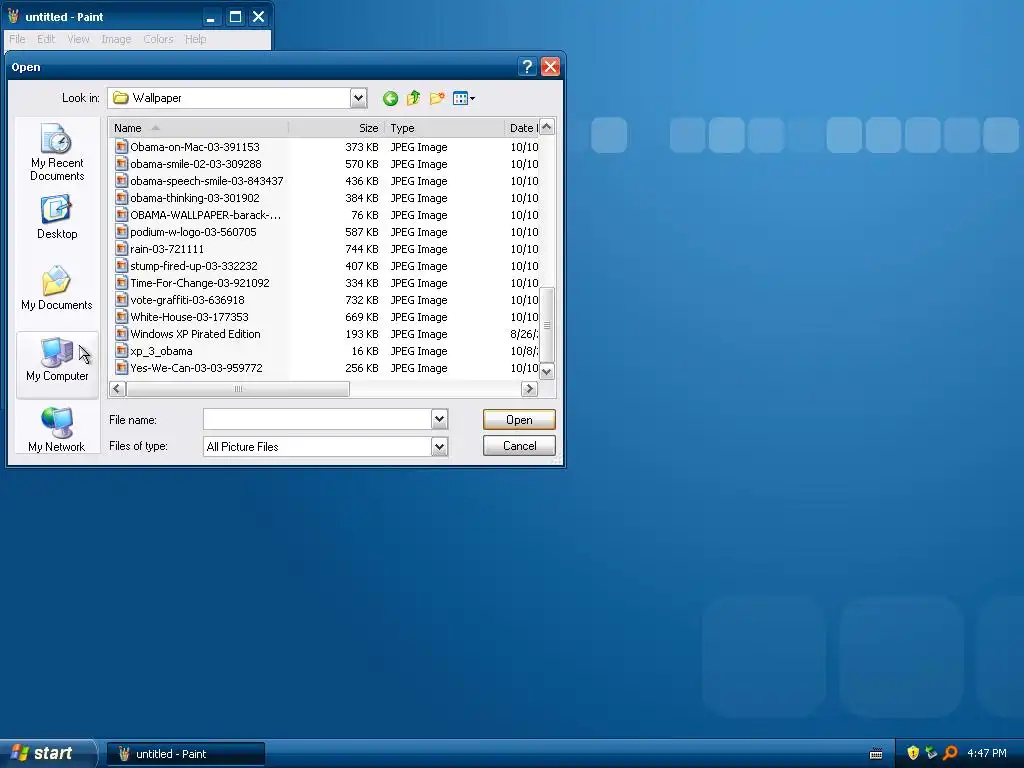Open Paint's View menu

coord(78,39)
